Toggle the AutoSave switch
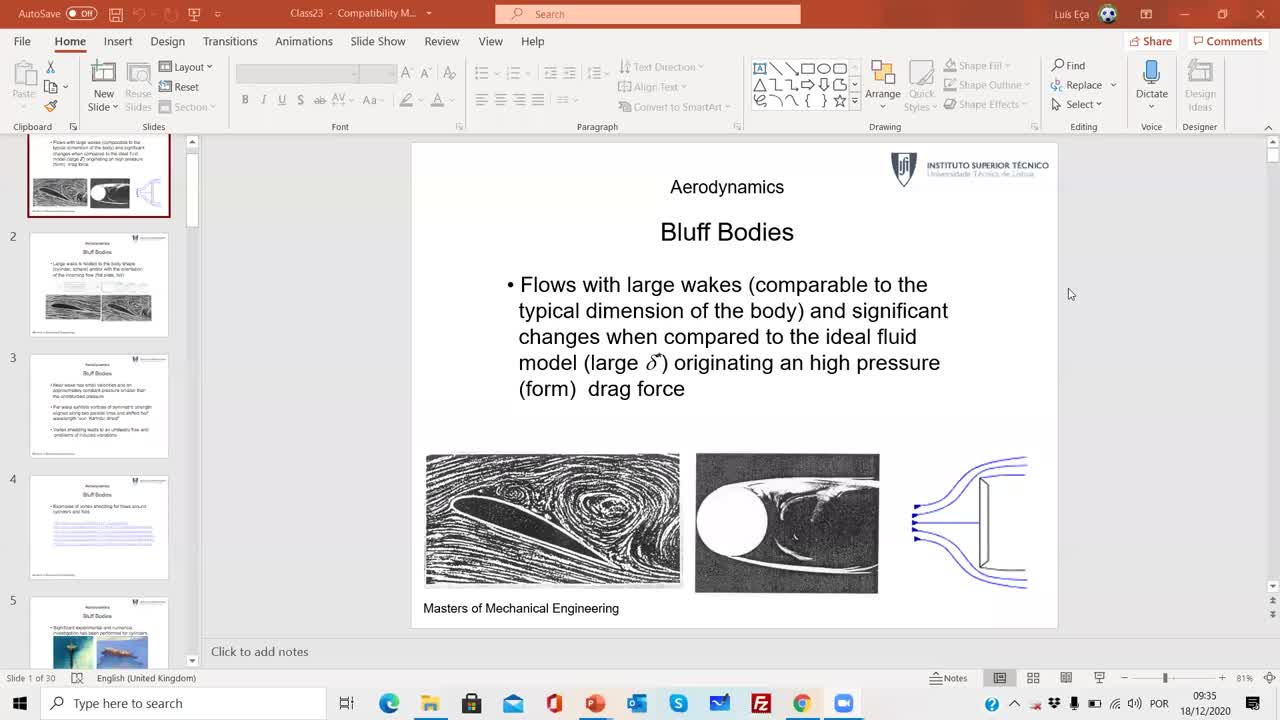The image size is (1280, 720). pos(80,14)
